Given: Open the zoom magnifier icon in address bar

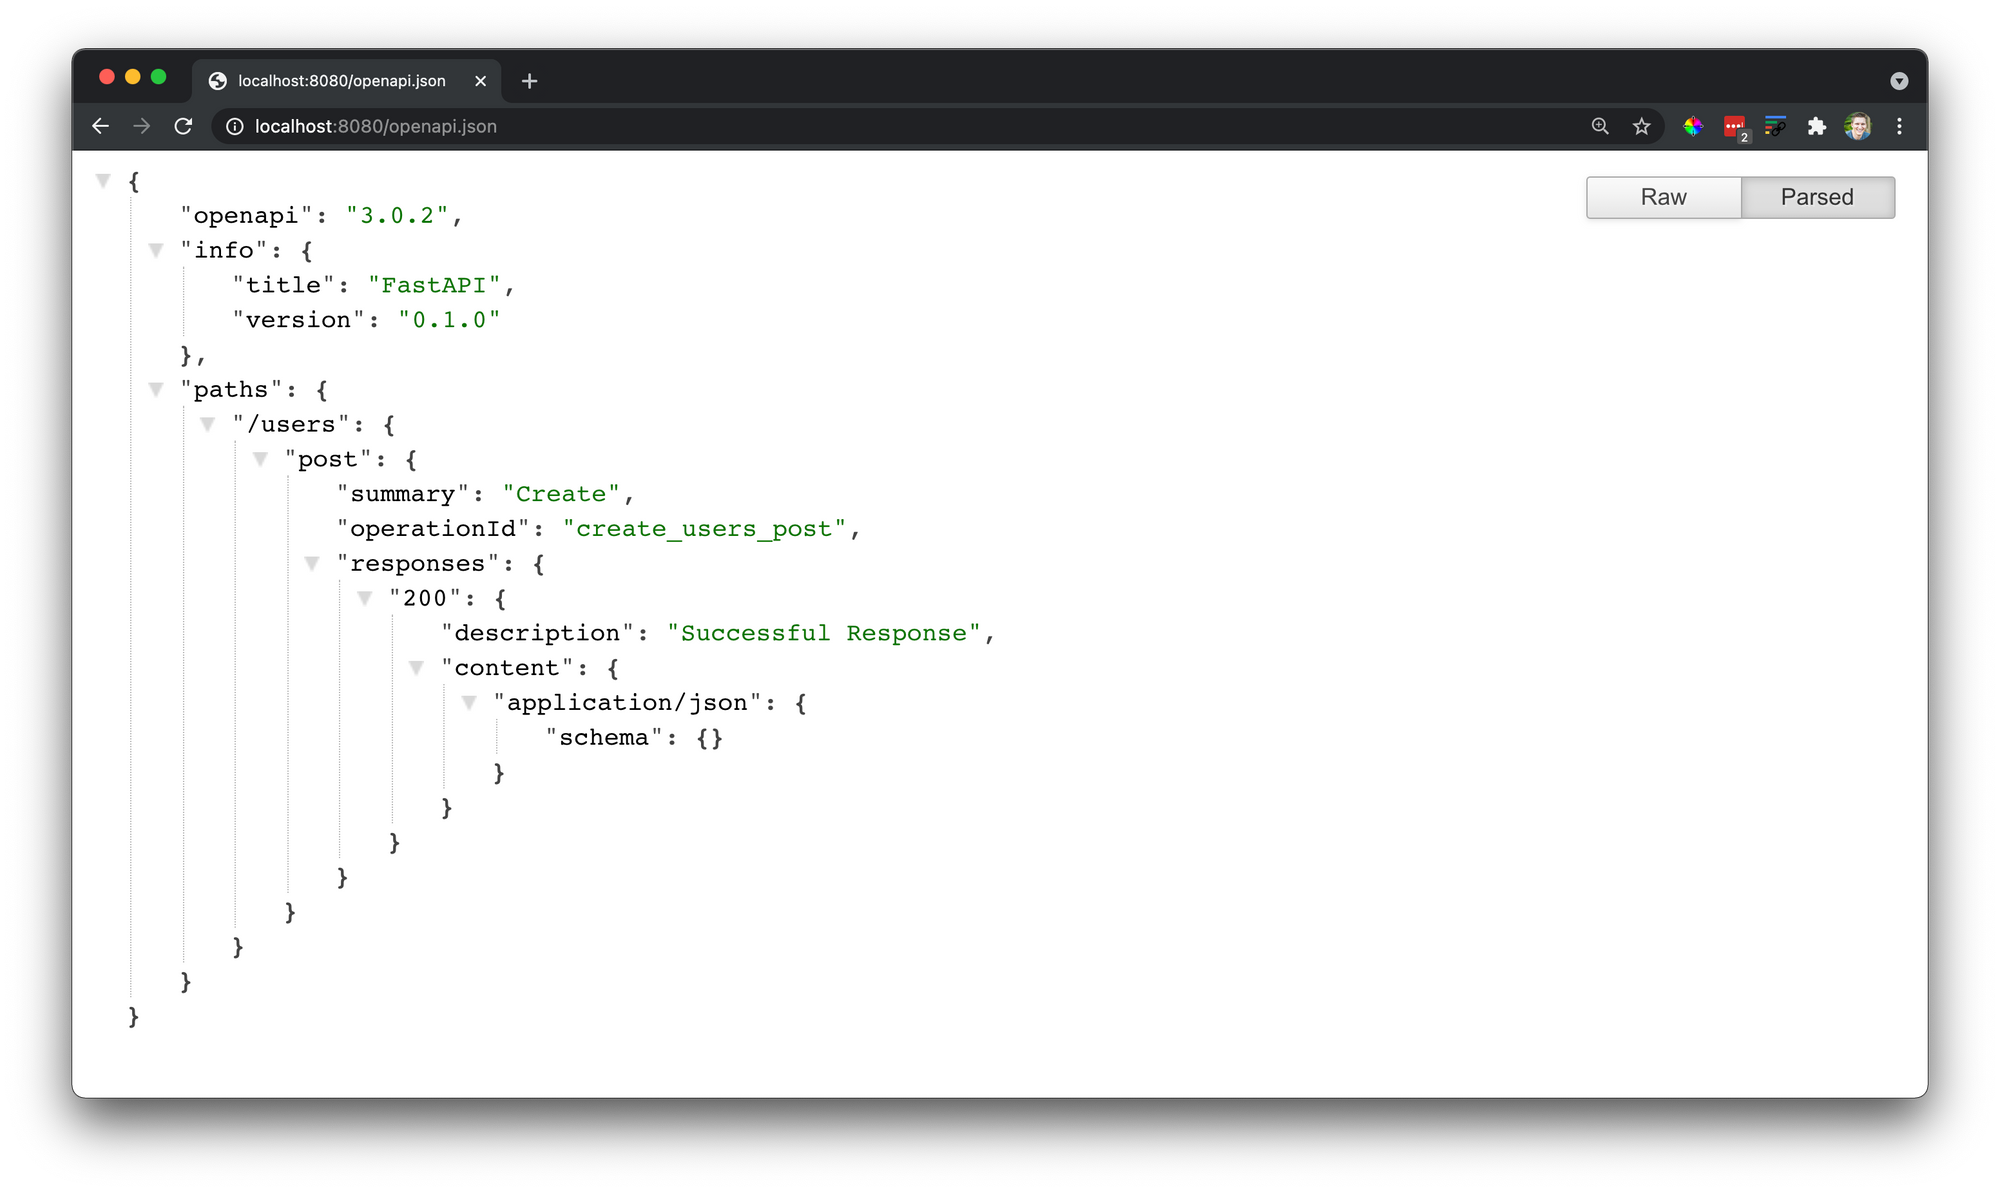Looking at the screenshot, I should coord(1600,126).
